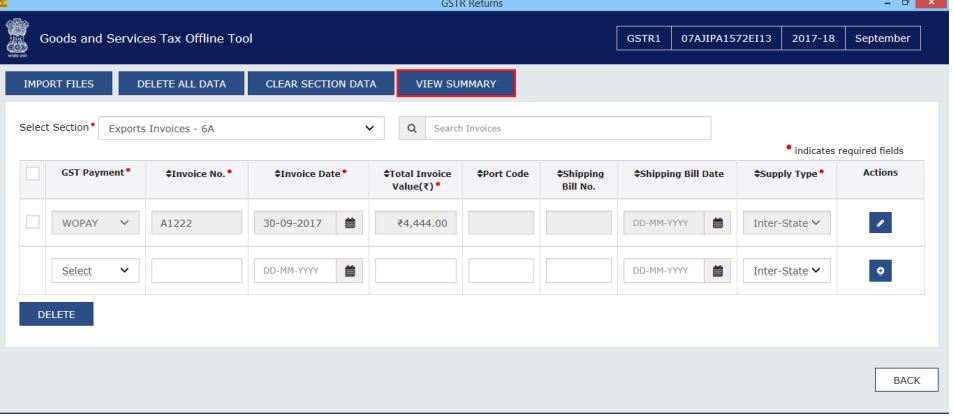Sort table by Port Code column

pos(503,173)
